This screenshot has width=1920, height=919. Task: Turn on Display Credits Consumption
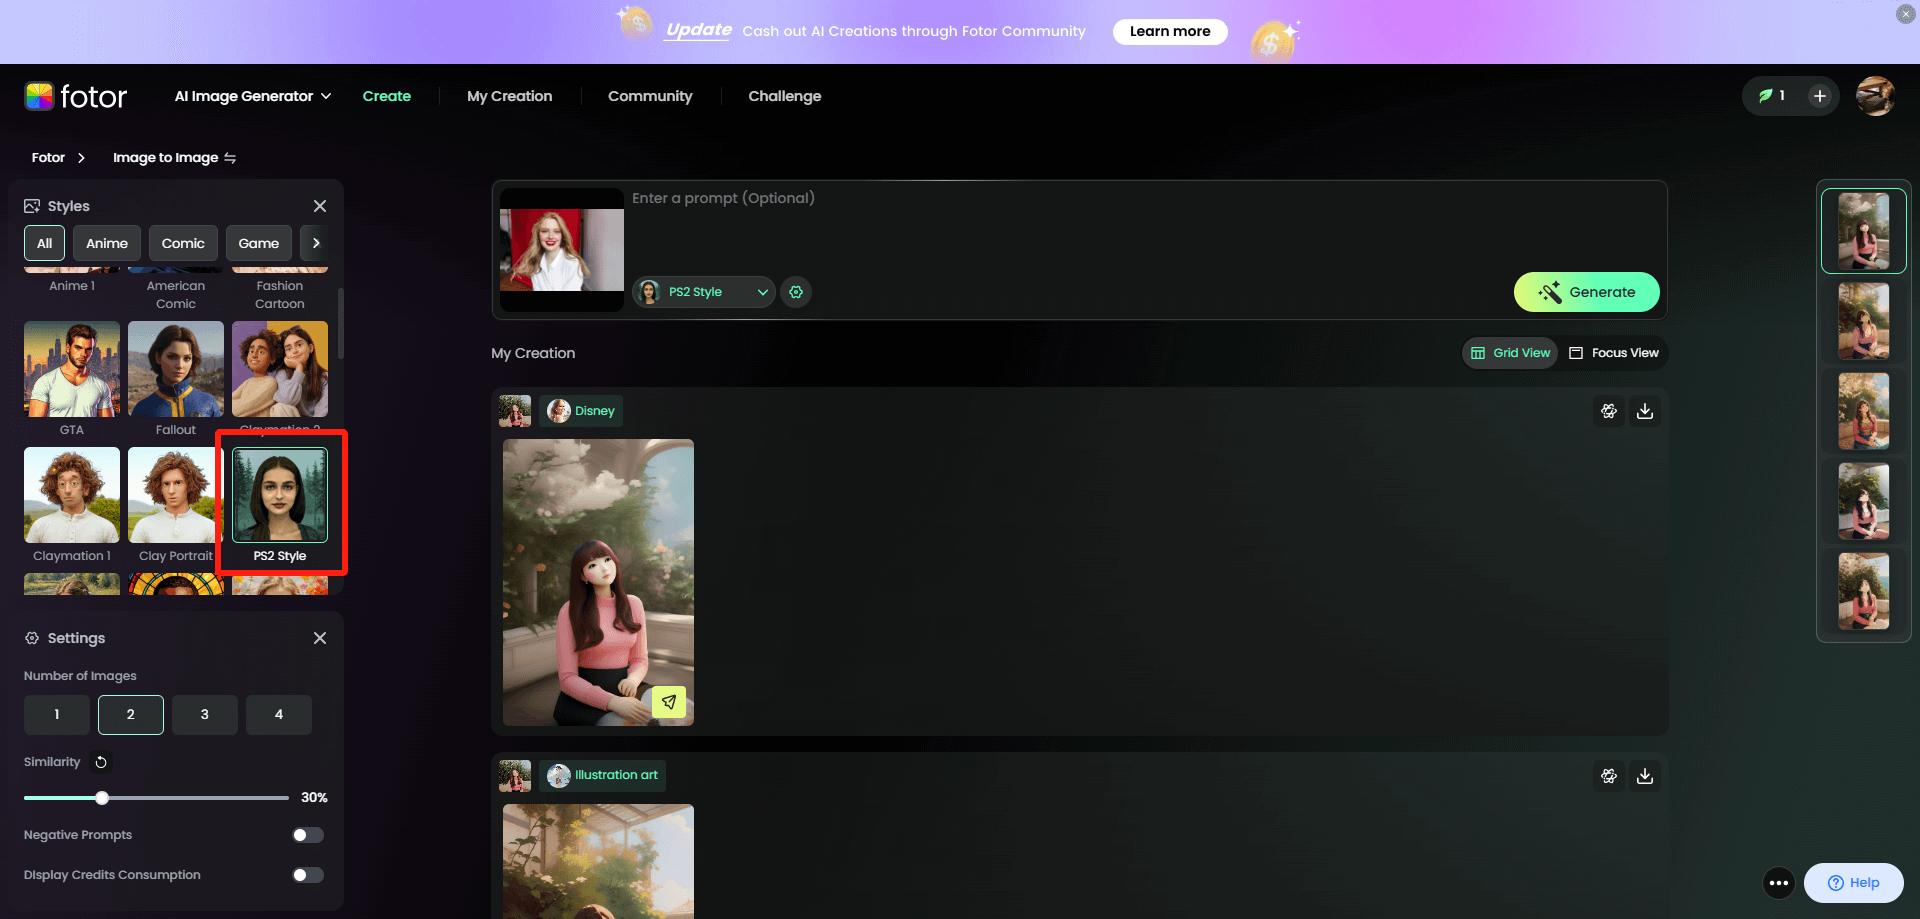(x=308, y=875)
